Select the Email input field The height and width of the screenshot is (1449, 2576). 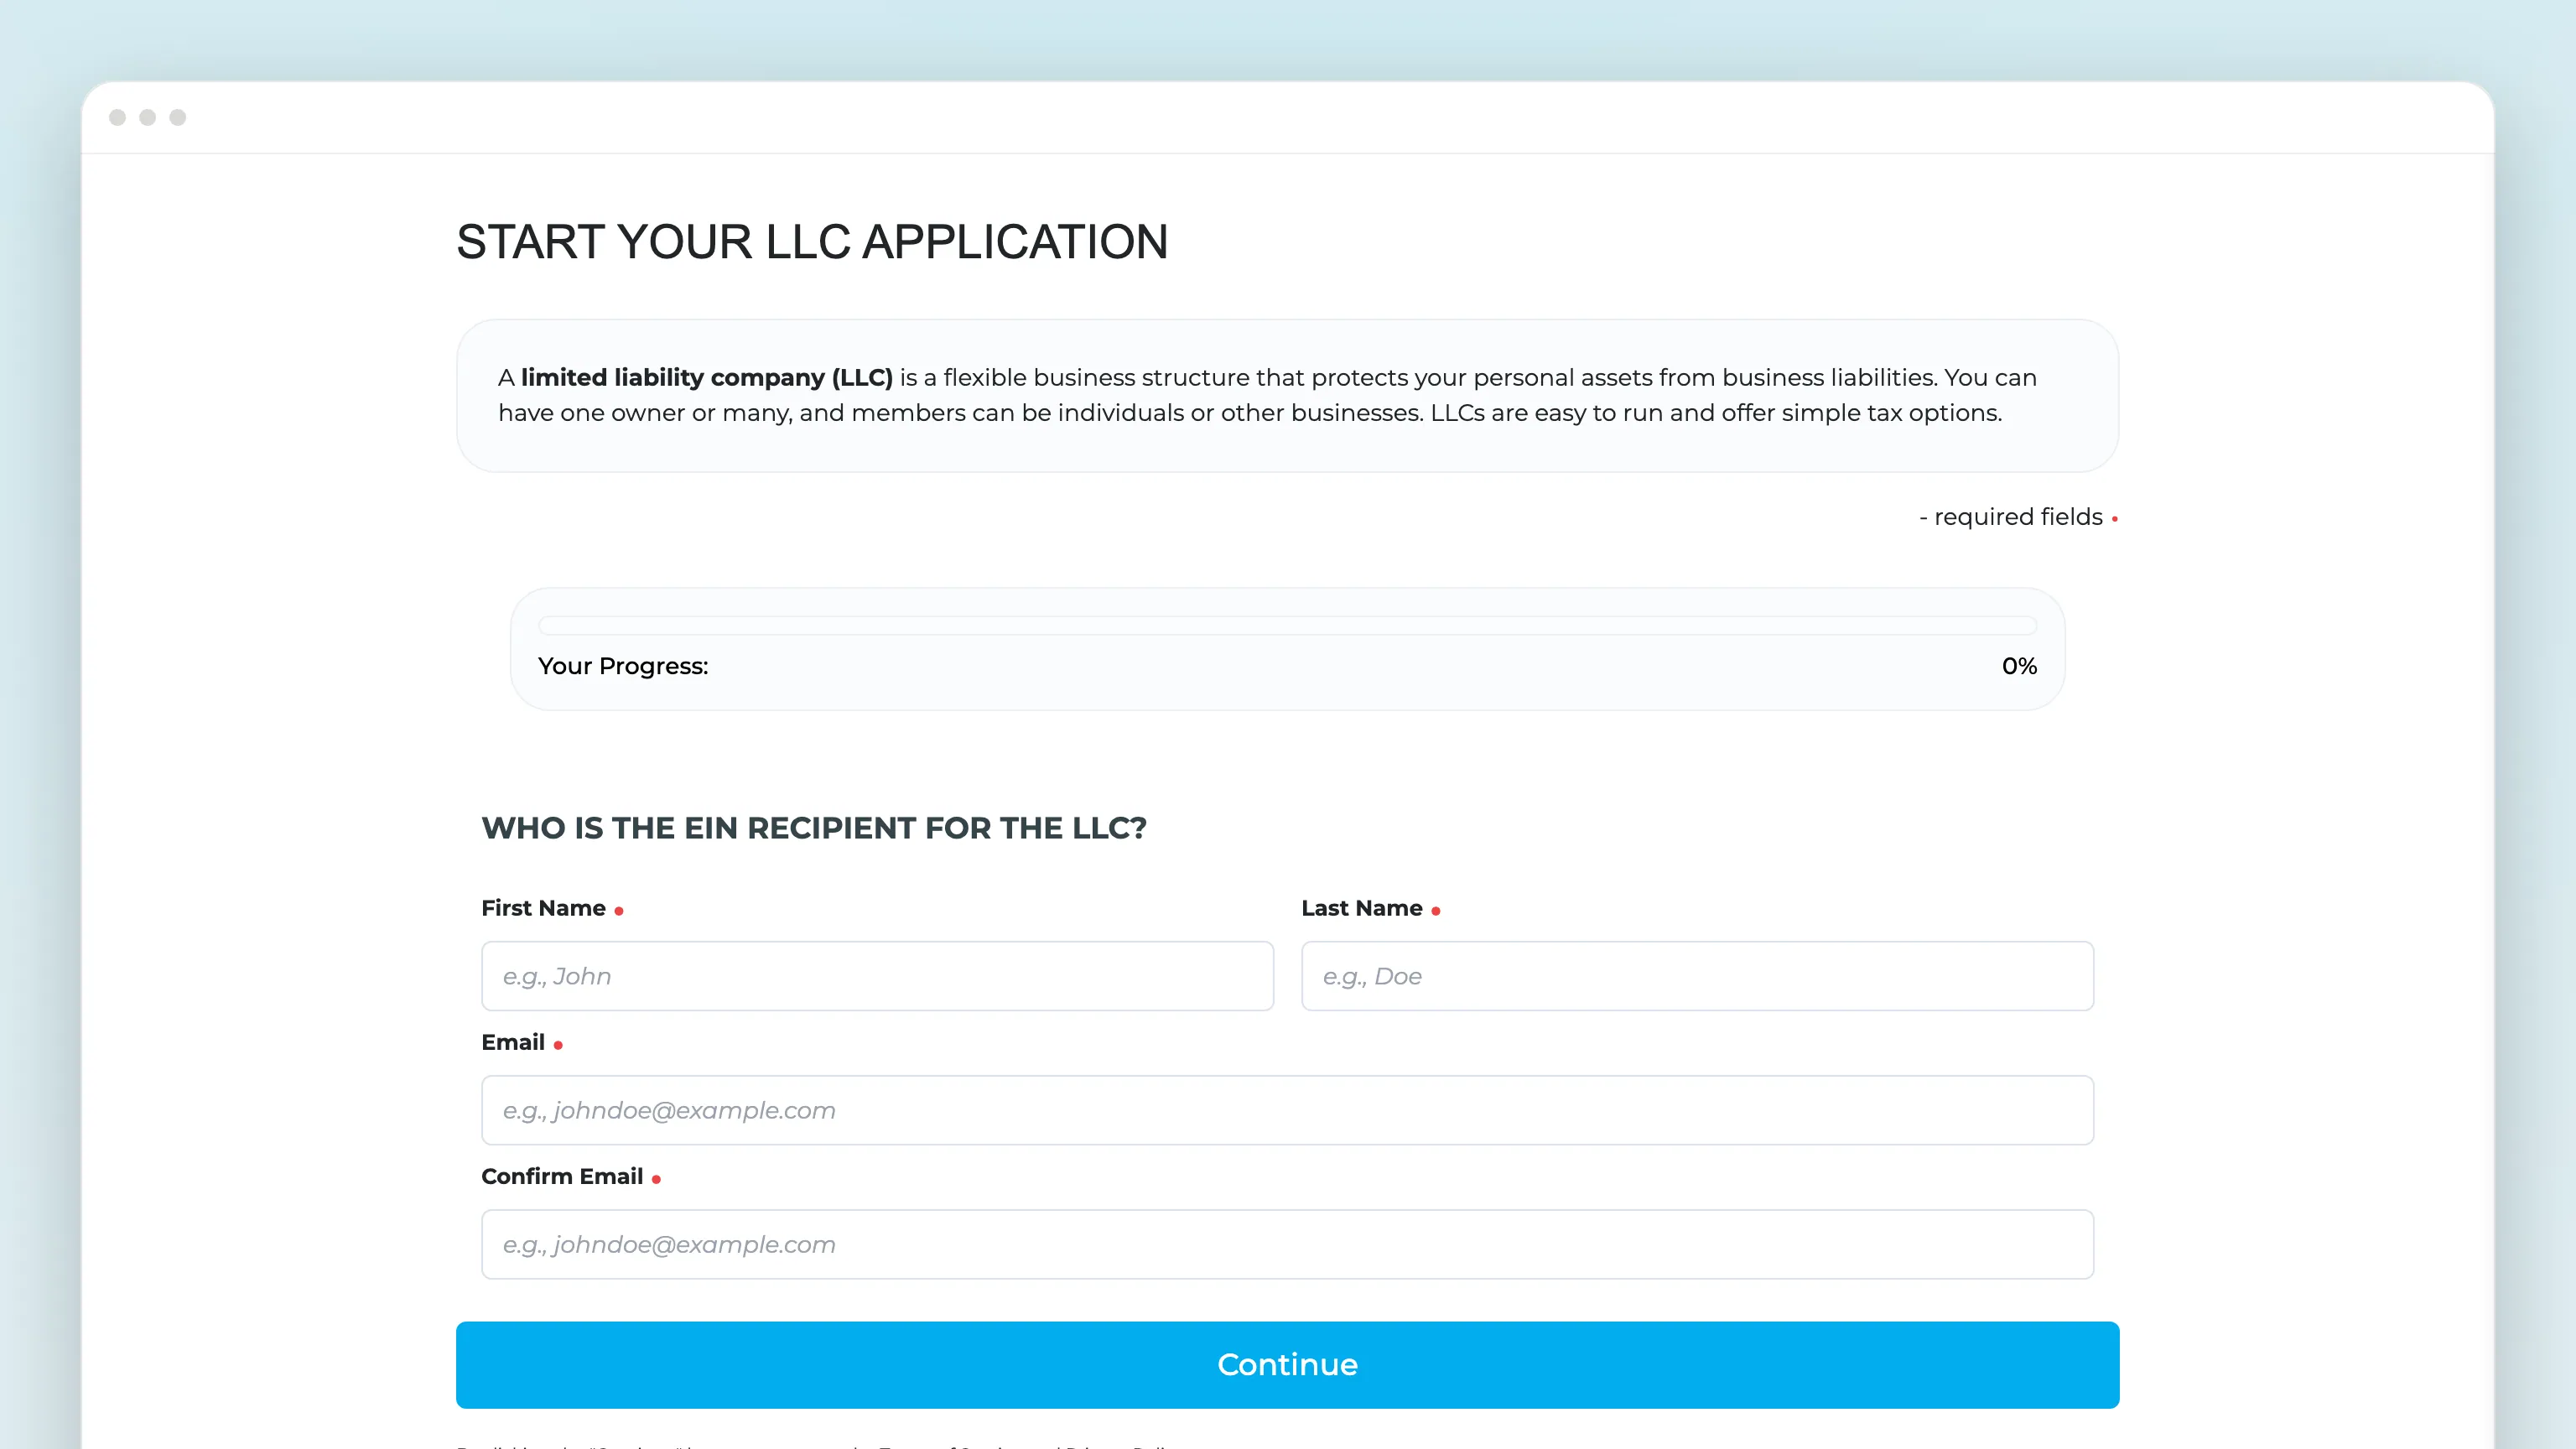pos(1287,1110)
